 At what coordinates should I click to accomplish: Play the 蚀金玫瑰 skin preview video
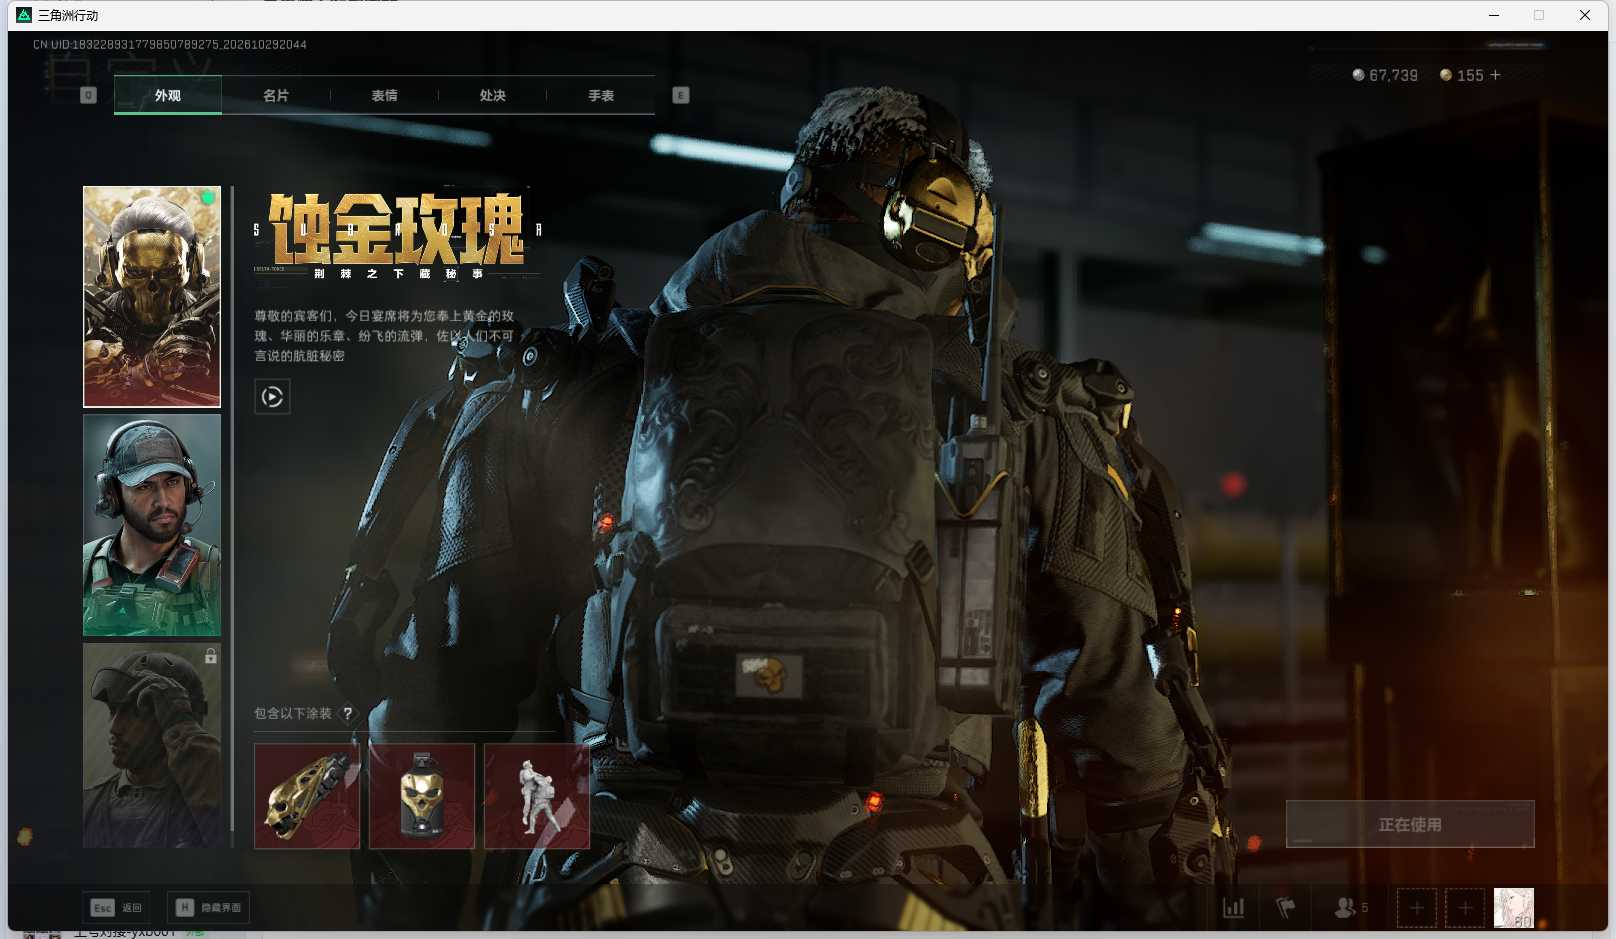point(272,397)
